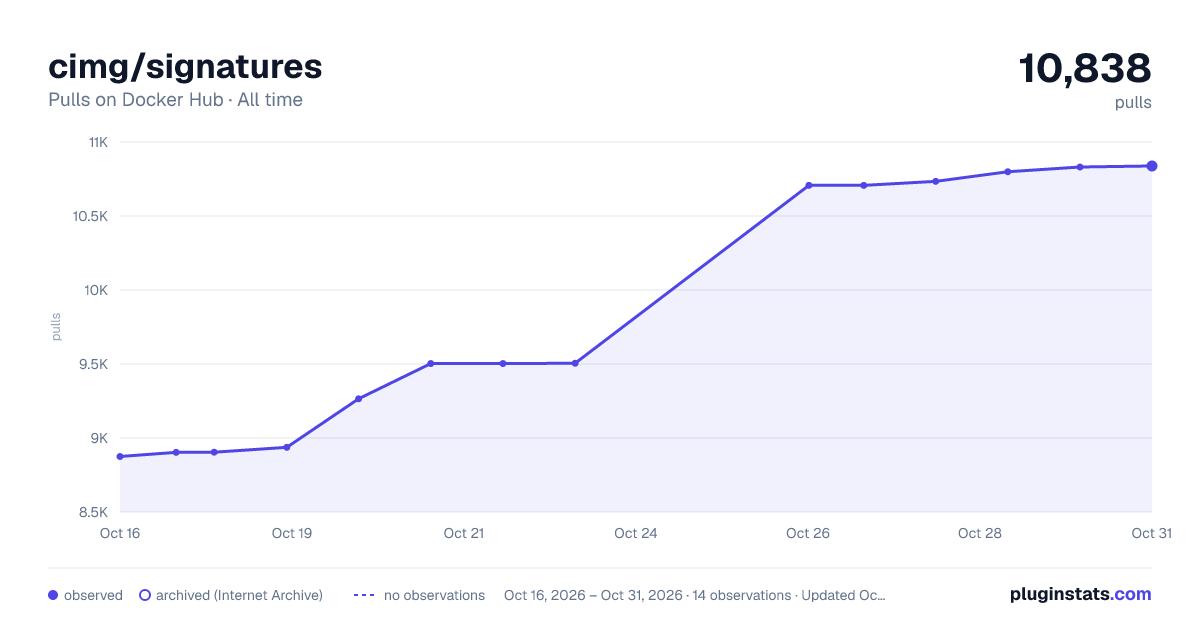Click the hollow 'archived' legend circle
This screenshot has height=630, width=1200.
pyautogui.click(x=145, y=595)
